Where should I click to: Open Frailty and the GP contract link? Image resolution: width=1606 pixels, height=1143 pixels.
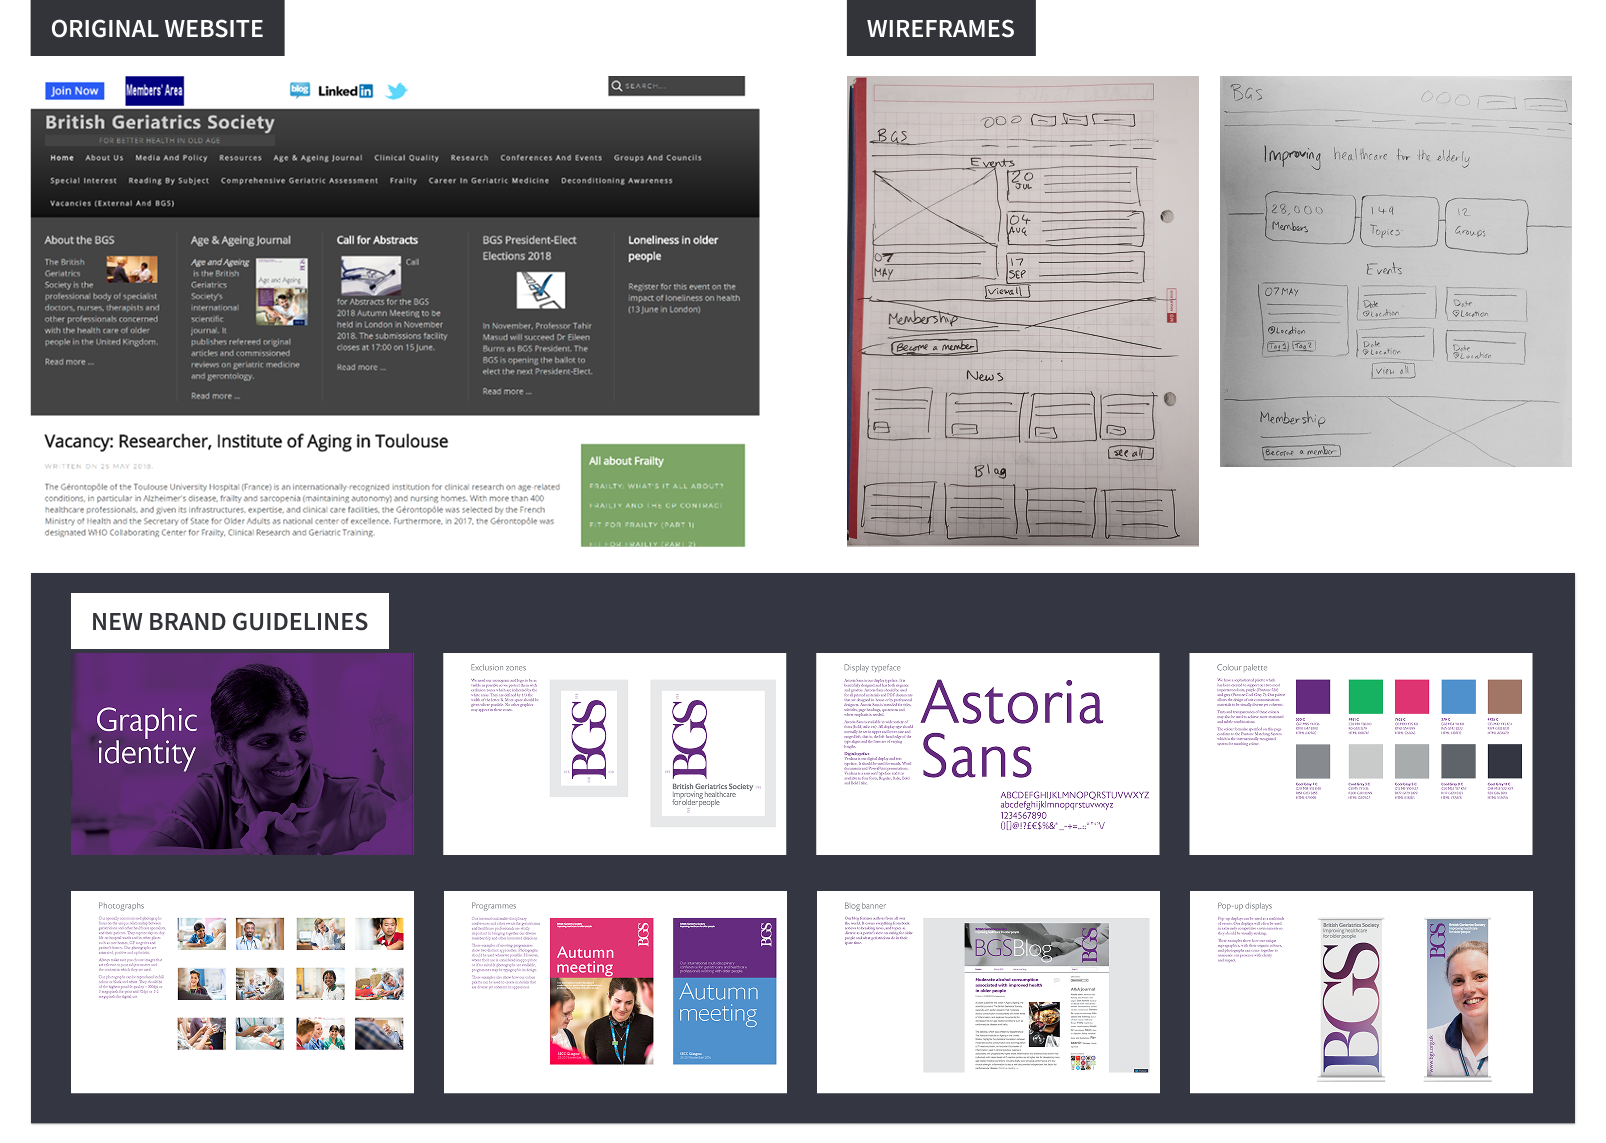tap(655, 505)
